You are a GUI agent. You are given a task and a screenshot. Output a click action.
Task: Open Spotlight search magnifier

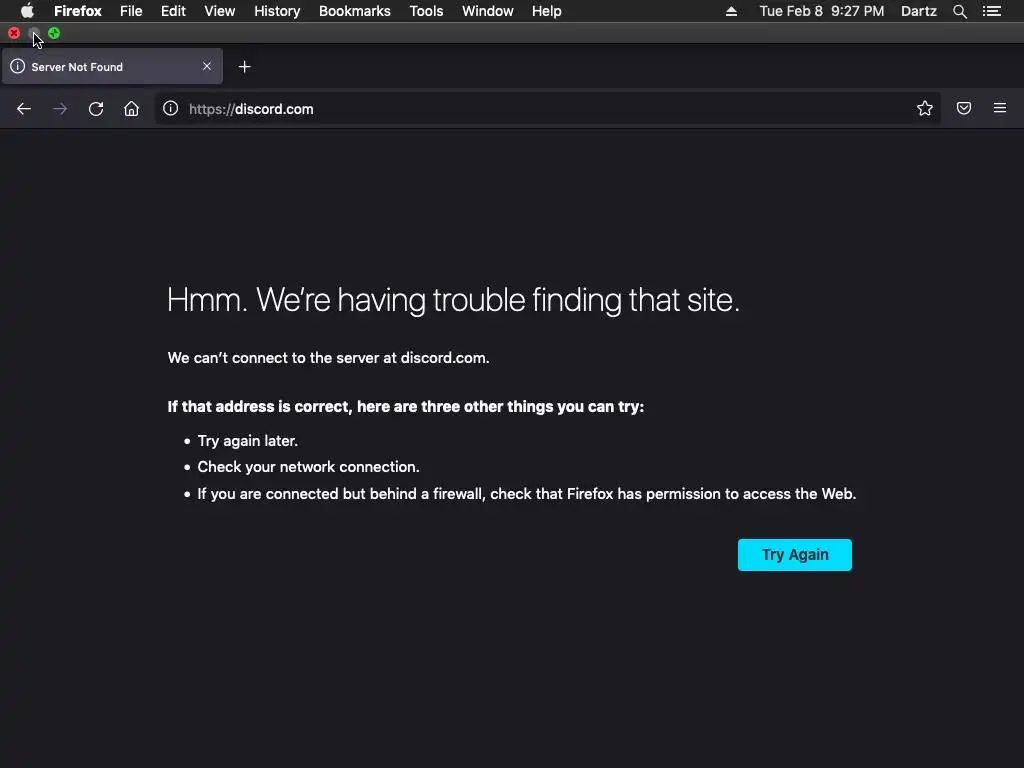[959, 11]
